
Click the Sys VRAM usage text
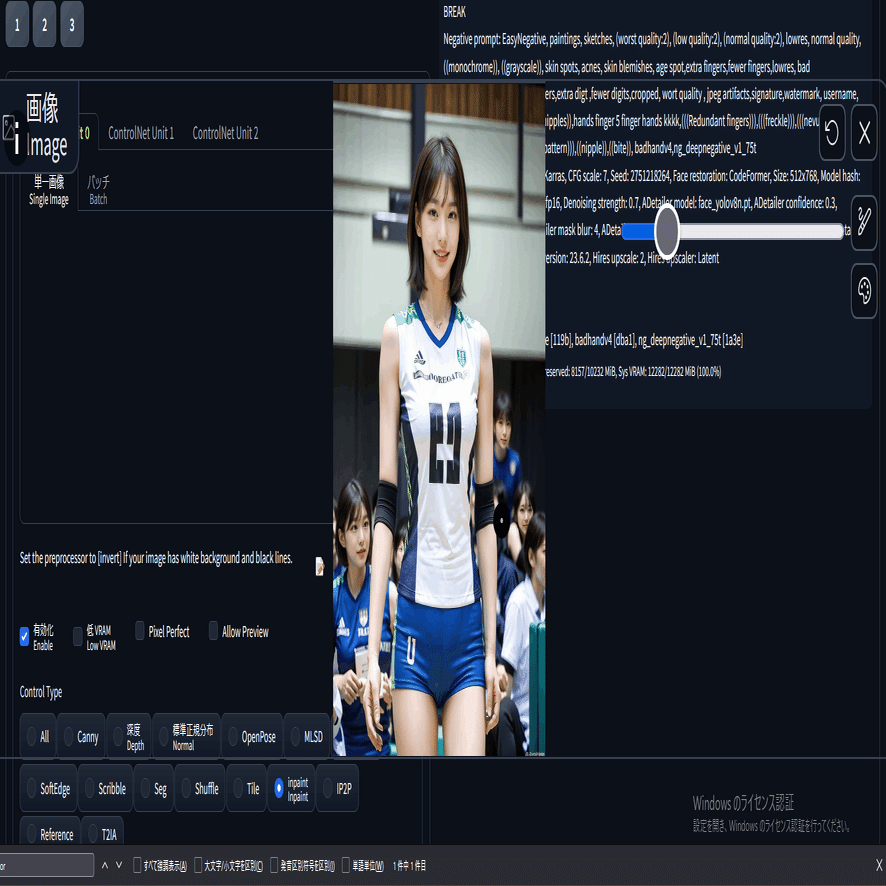click(x=670, y=372)
